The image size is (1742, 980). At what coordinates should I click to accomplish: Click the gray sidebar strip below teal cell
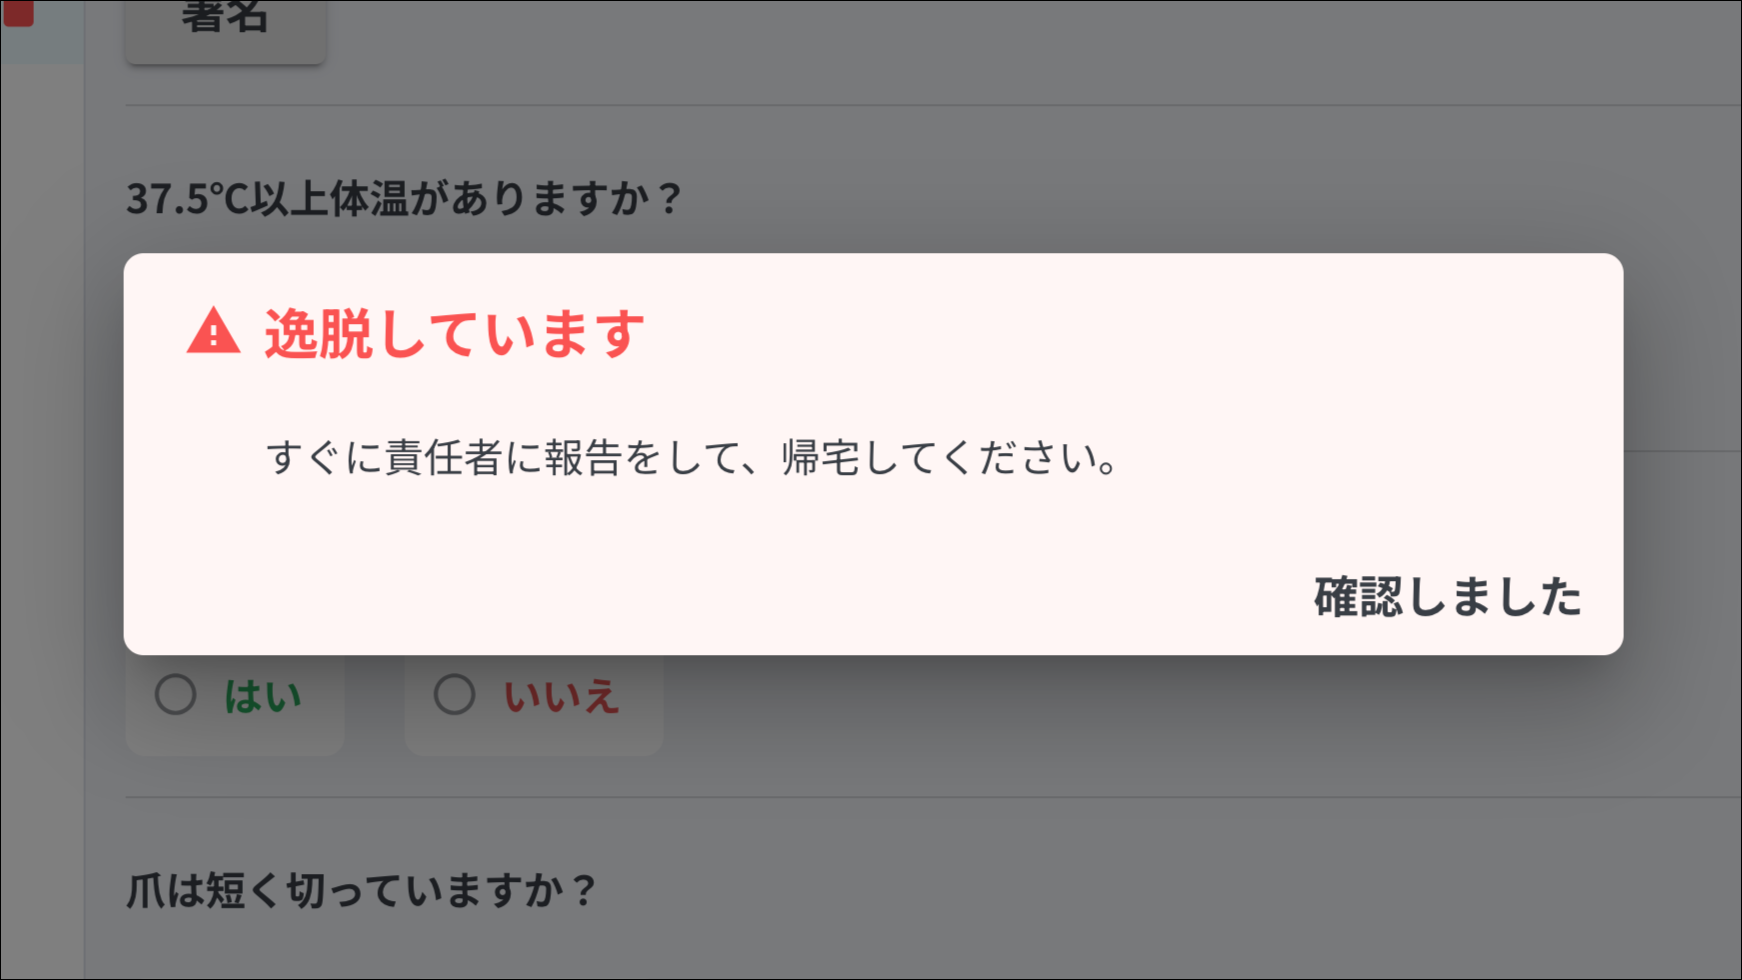(42, 520)
